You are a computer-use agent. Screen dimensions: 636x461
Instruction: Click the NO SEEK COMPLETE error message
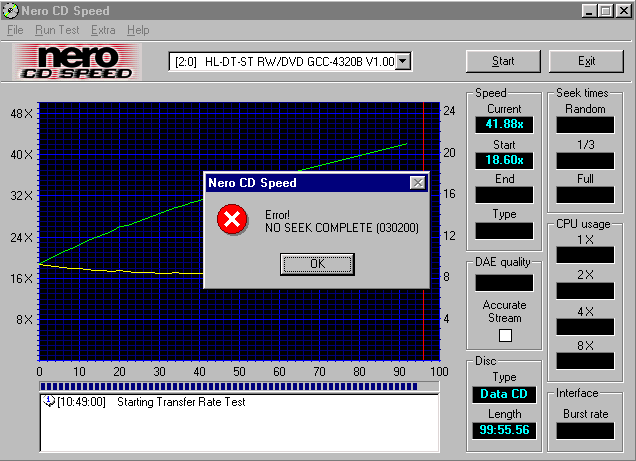tap(342, 228)
